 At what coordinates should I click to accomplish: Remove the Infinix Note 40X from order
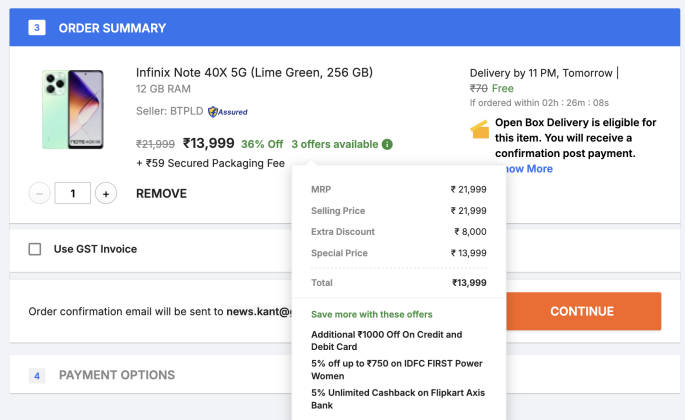161,193
